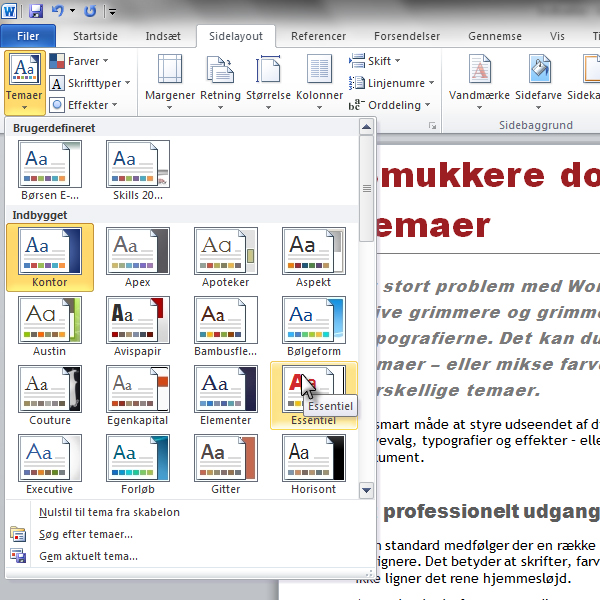600x600 pixels.
Task: Open the Filer tab
Action: 28,36
